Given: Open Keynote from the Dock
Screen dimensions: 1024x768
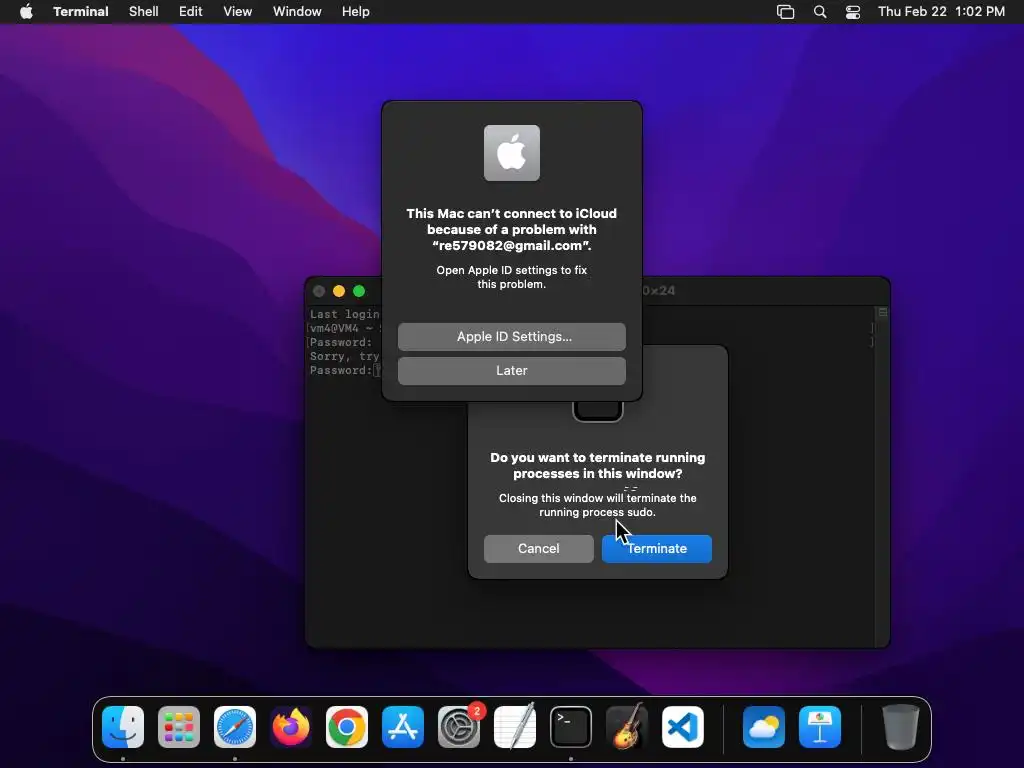Looking at the screenshot, I should pos(820,727).
